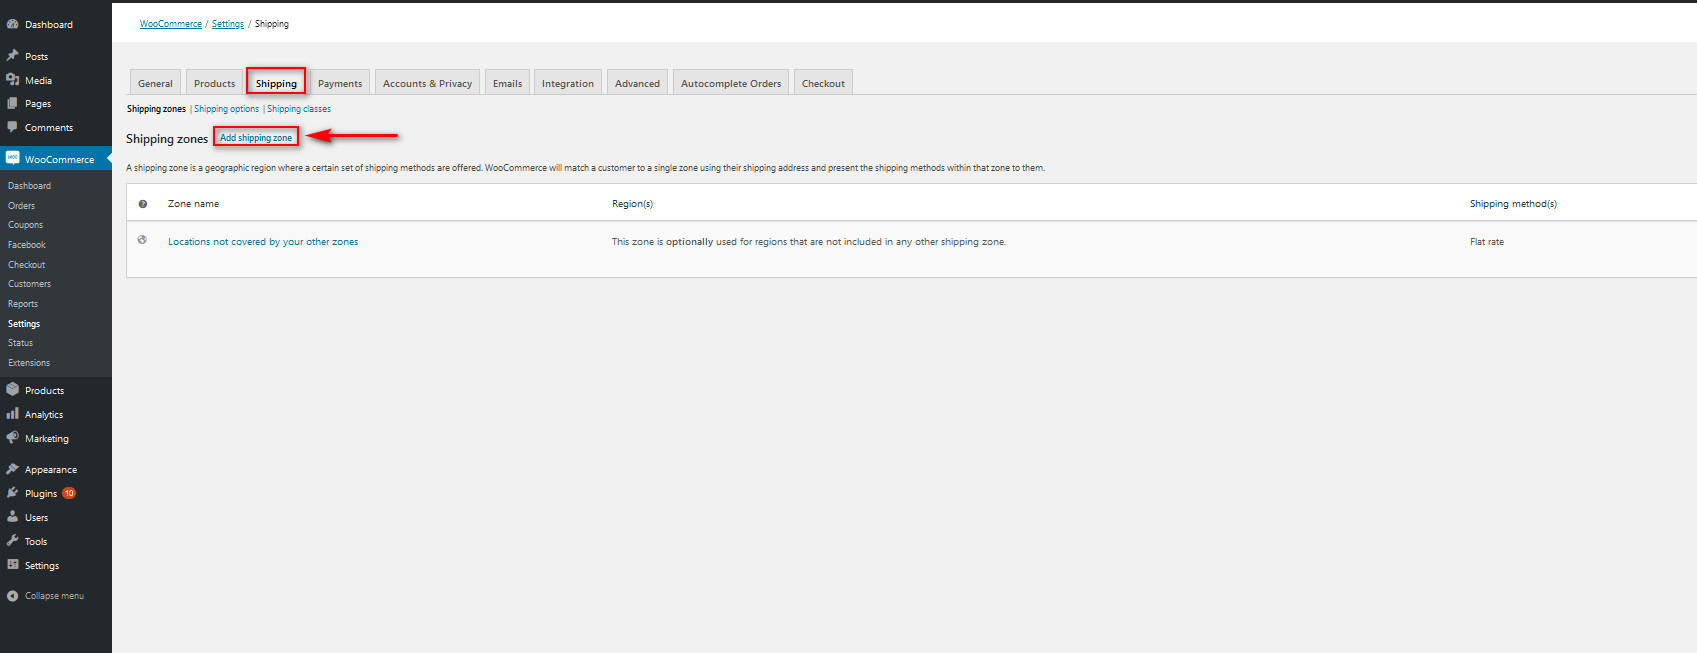Click the Shipping zones heading

pos(167,139)
